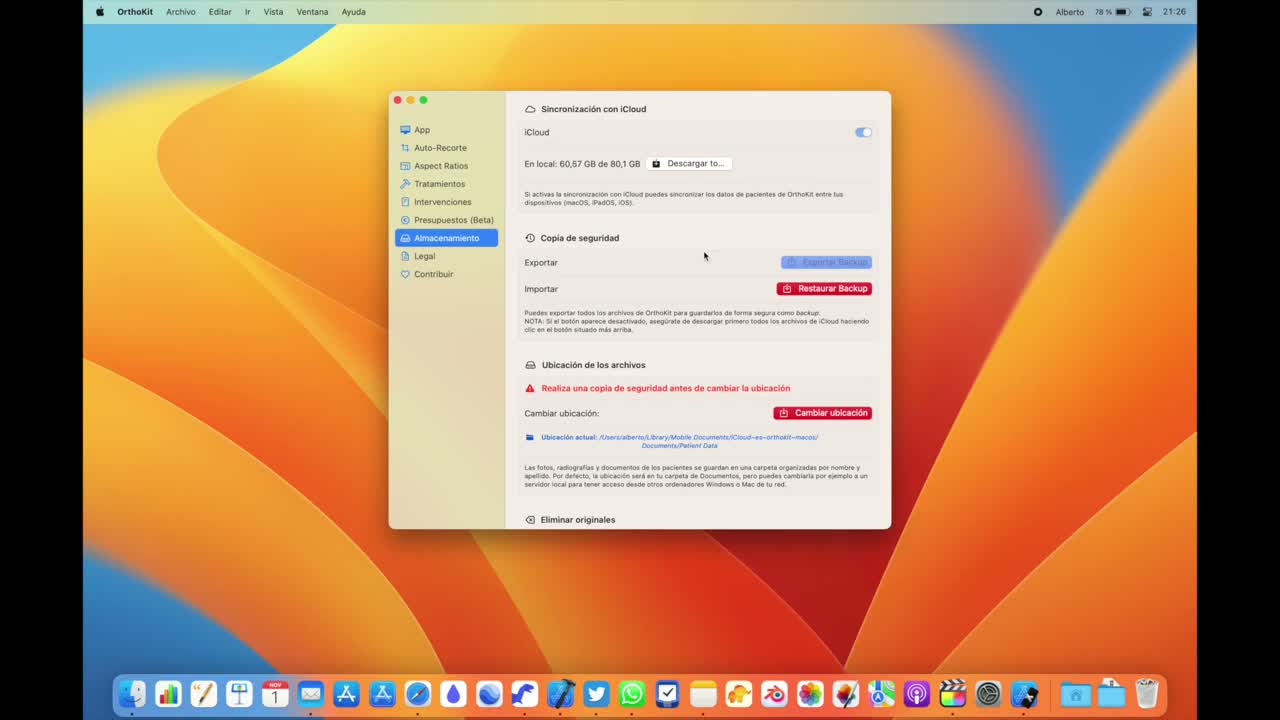Launch Safari from the Dock
This screenshot has height=720, width=1280.
418,693
